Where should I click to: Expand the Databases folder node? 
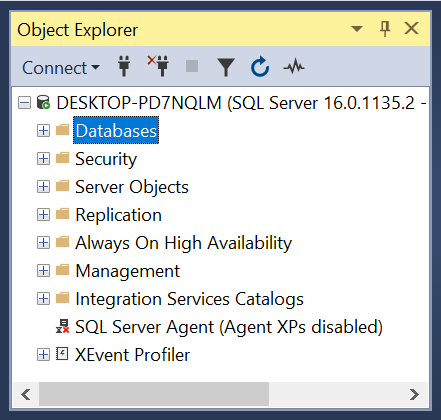[43, 131]
